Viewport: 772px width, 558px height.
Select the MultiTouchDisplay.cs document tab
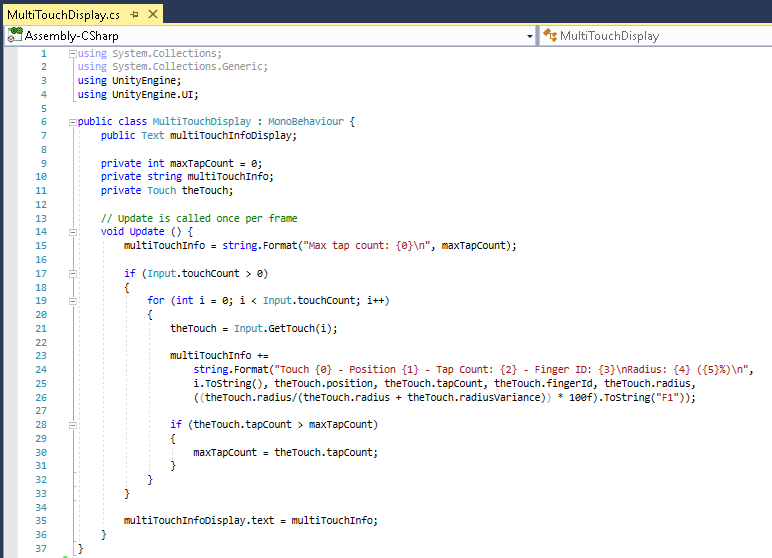63,15
